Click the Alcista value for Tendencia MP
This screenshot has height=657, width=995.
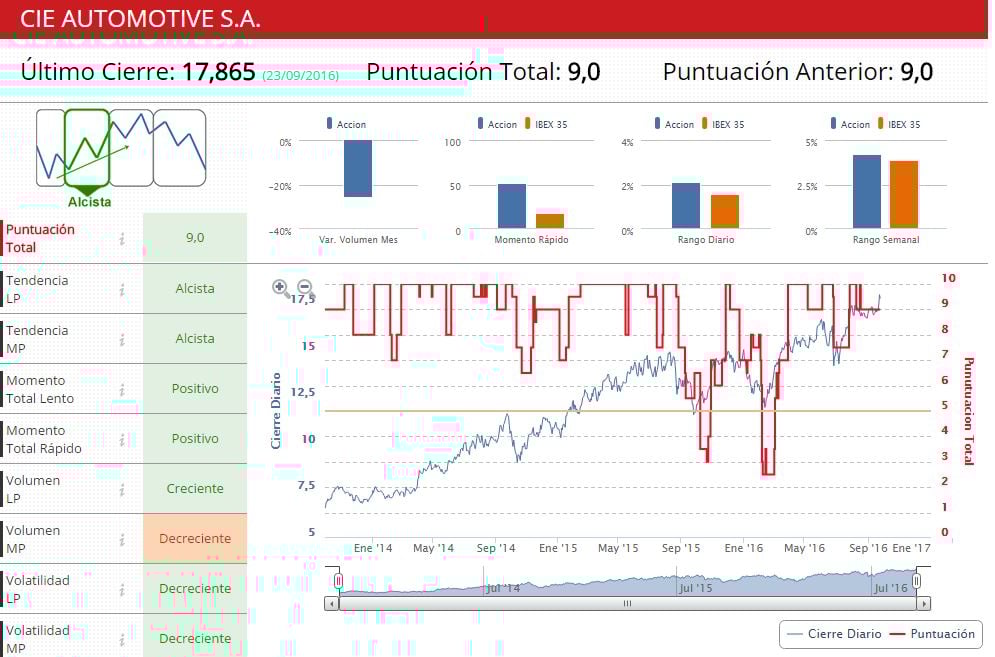[x=195, y=338]
